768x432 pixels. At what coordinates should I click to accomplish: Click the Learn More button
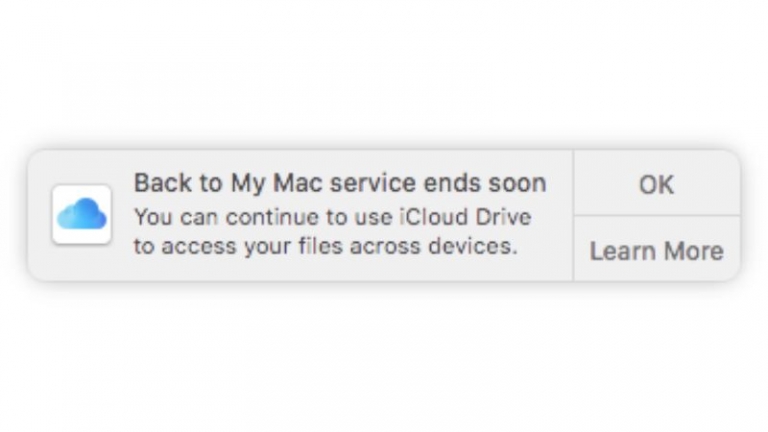point(656,250)
